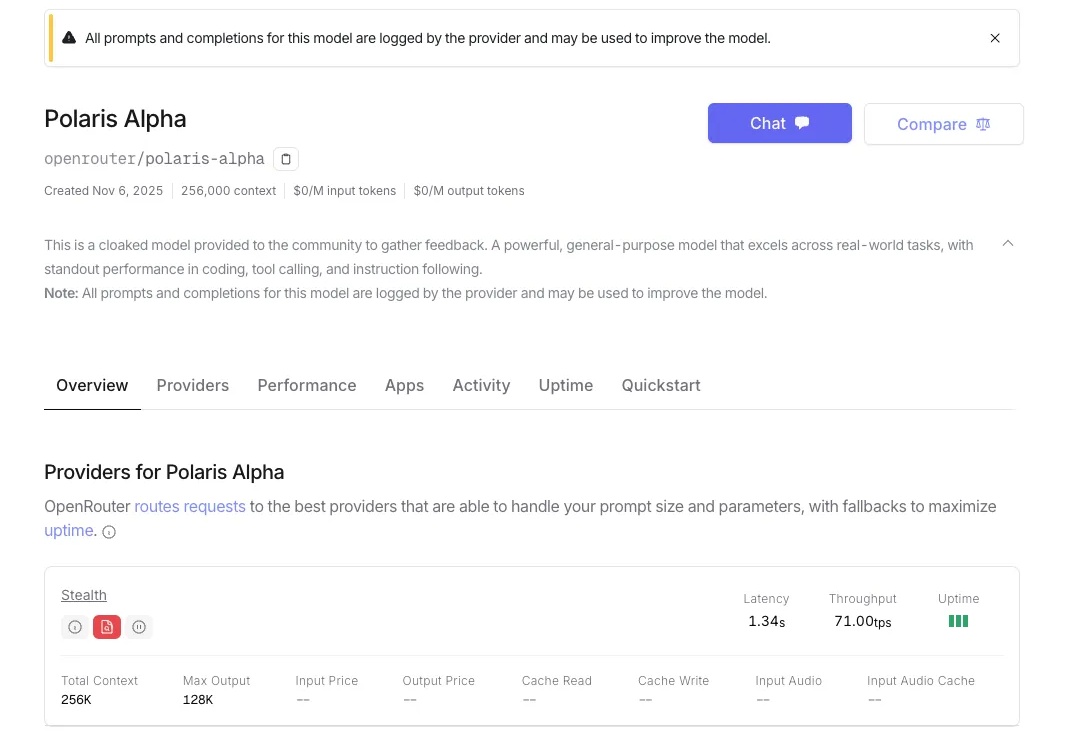Viewport: 1071px width, 738px height.
Task: Click the Compare button
Action: pos(943,124)
